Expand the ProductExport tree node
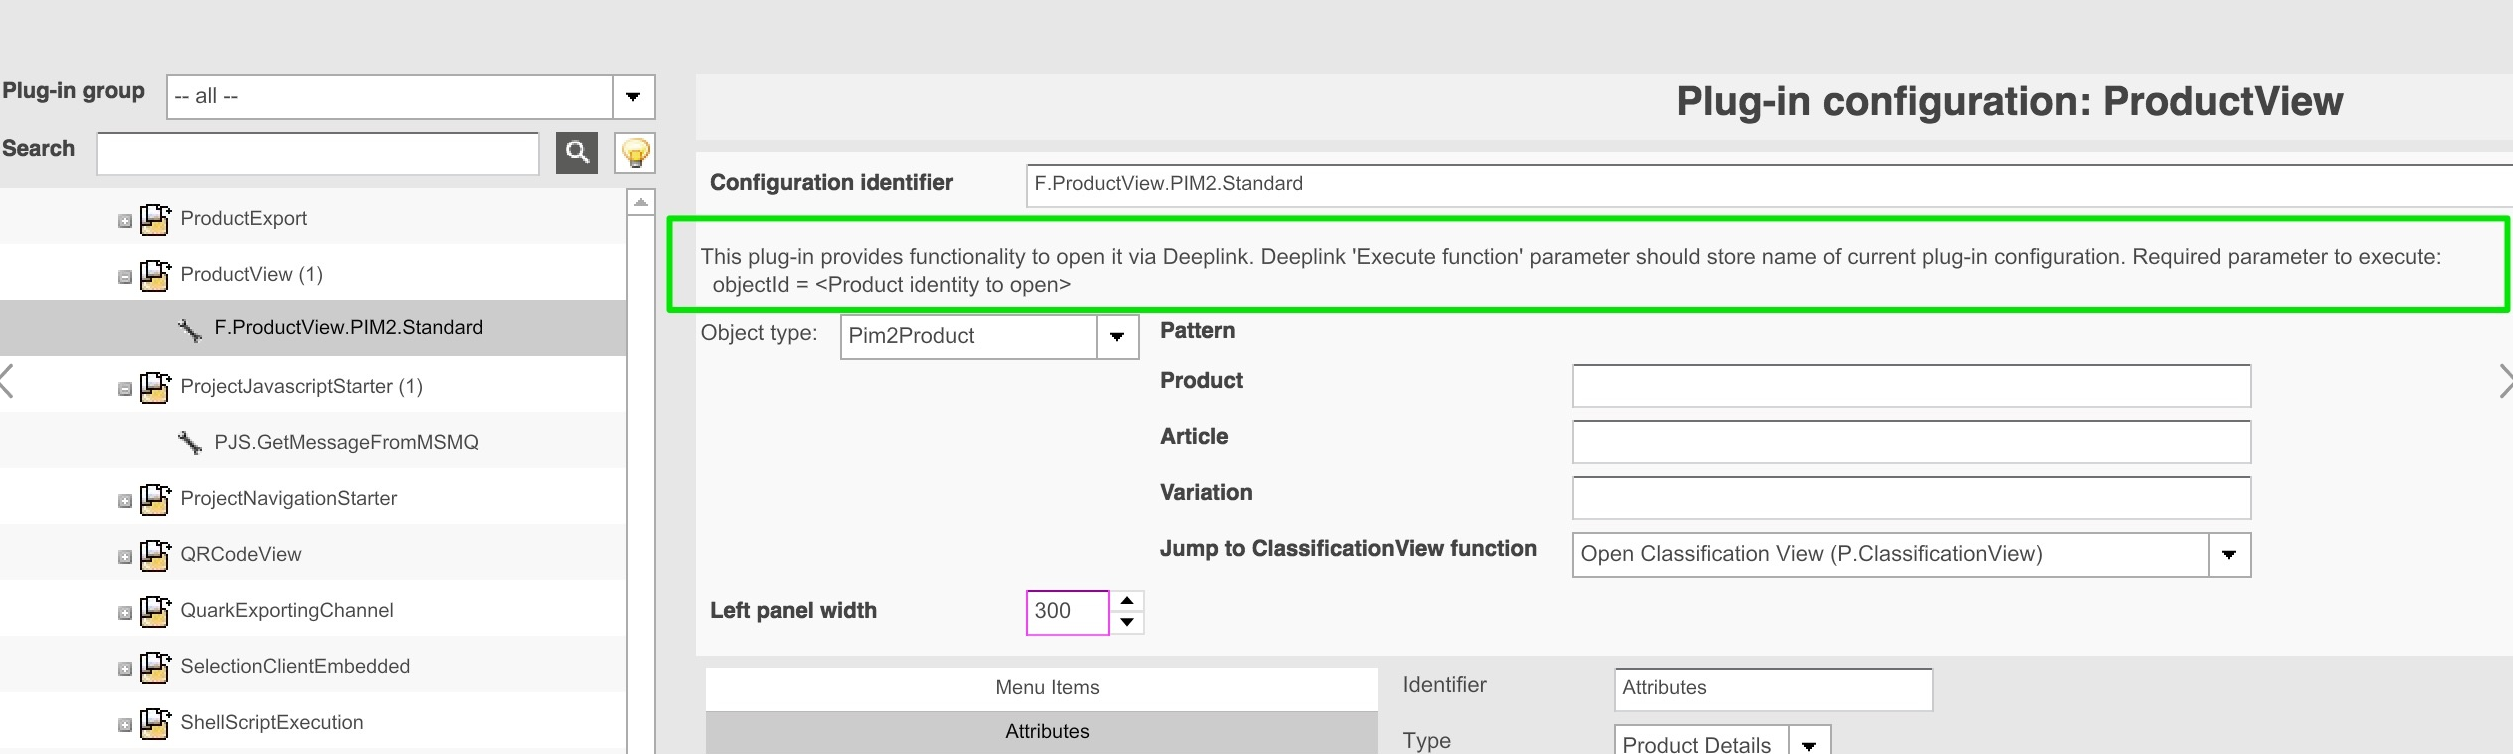This screenshot has width=2513, height=754. coord(125,221)
